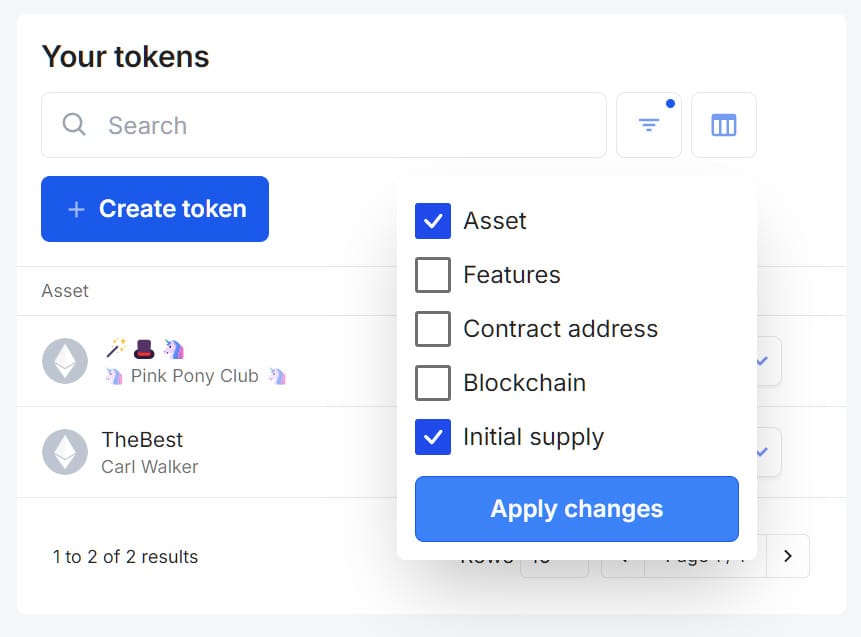Click the Ethereum icon beside Pink Pony Club
861x637 pixels.
64,361
